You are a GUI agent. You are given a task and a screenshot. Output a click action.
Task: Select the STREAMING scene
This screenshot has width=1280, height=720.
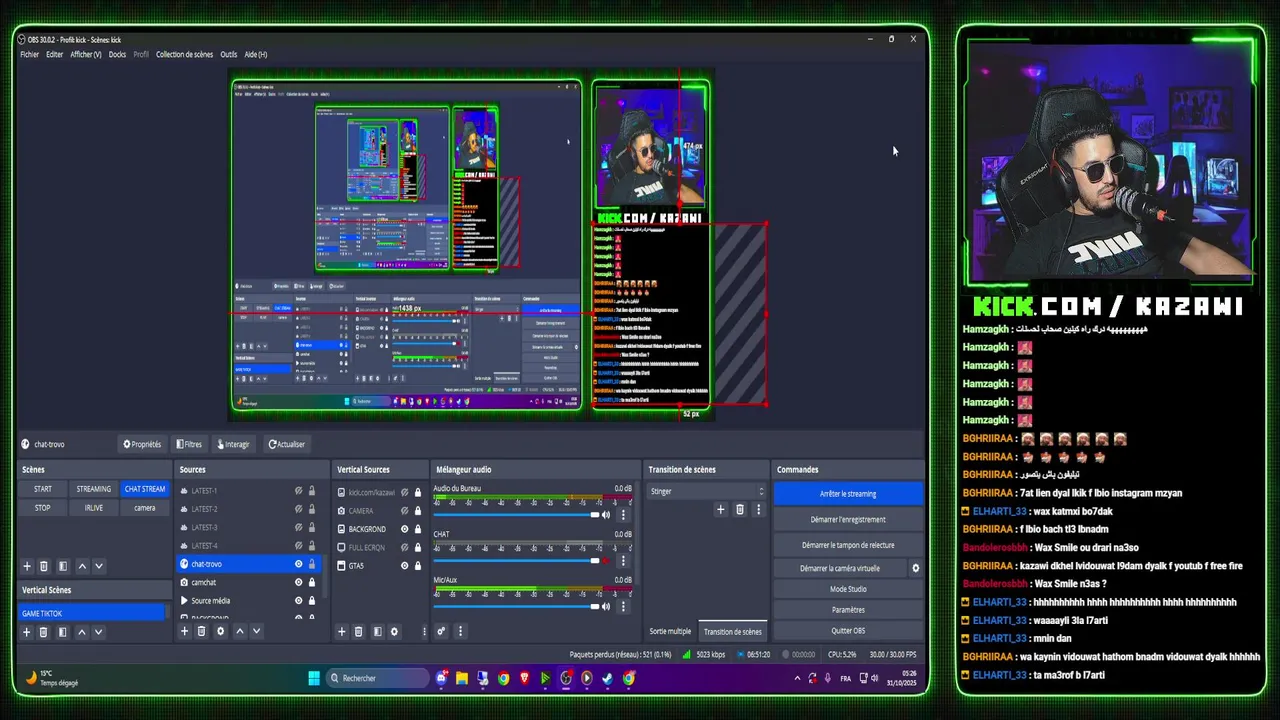94,489
